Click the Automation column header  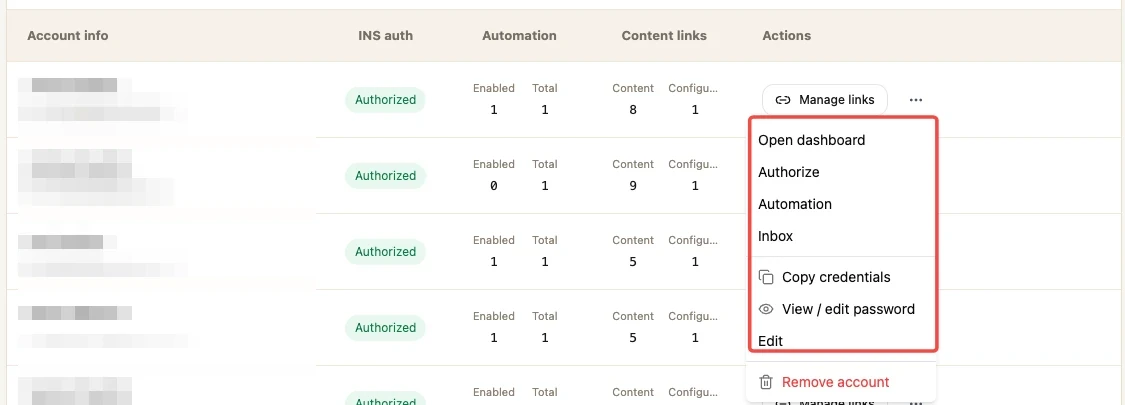[519, 35]
